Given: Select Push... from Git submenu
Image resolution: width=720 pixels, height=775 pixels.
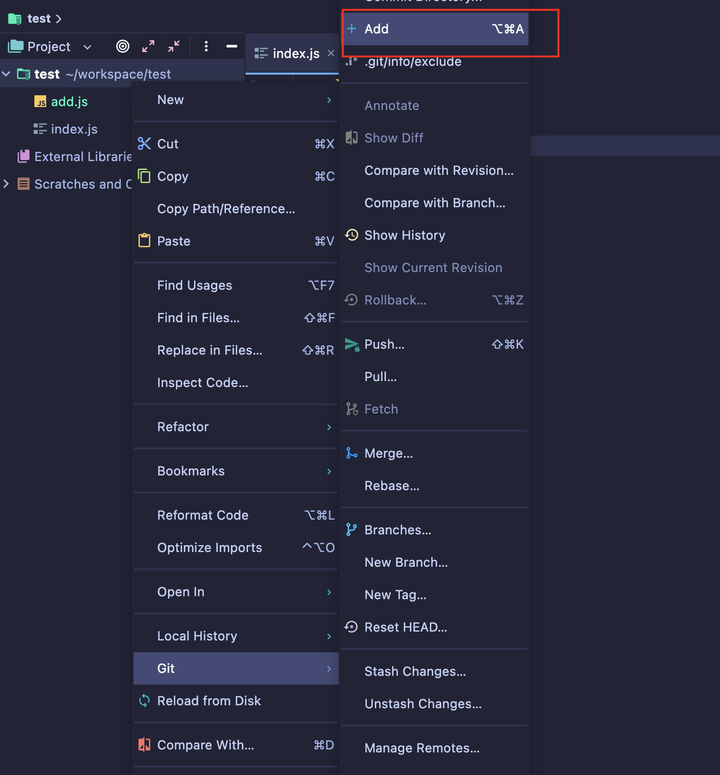Looking at the screenshot, I should coord(434,344).
